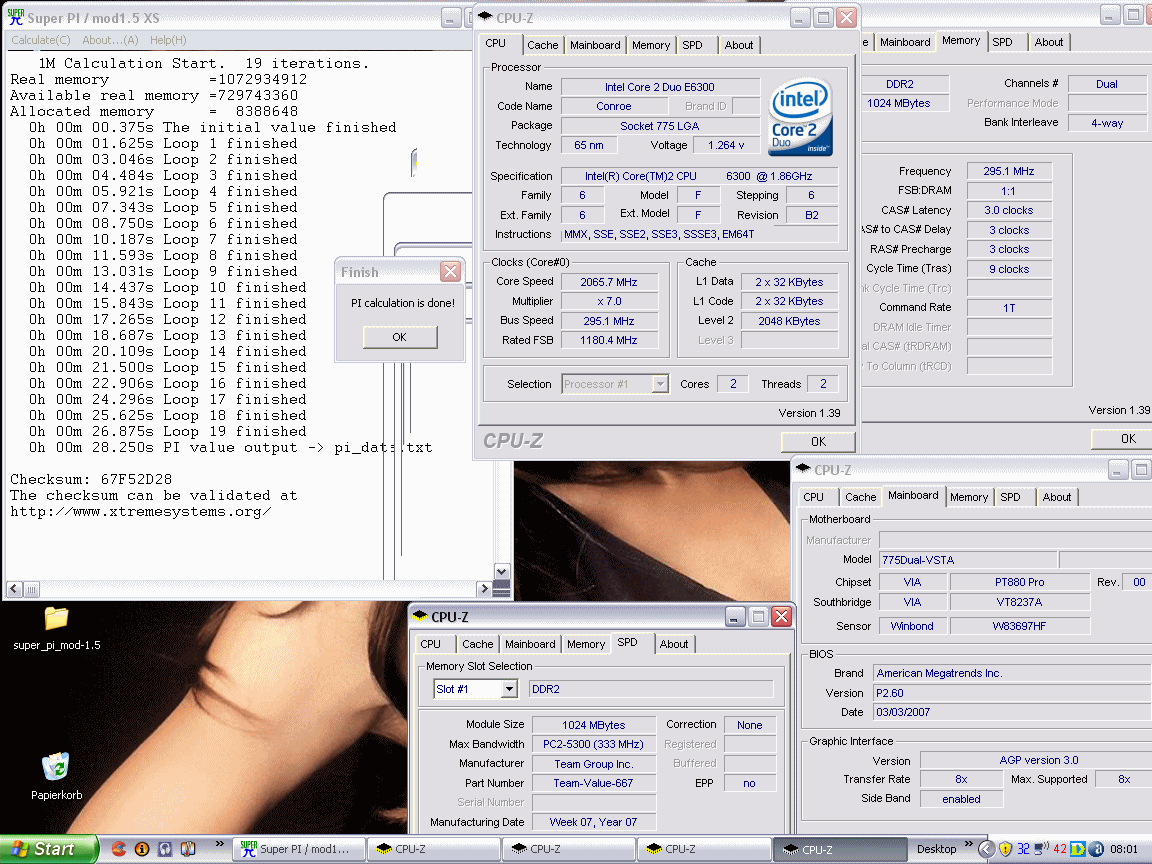Click the CAS# Latency value 3.0 clocks
1152x864 pixels.
[1009, 209]
